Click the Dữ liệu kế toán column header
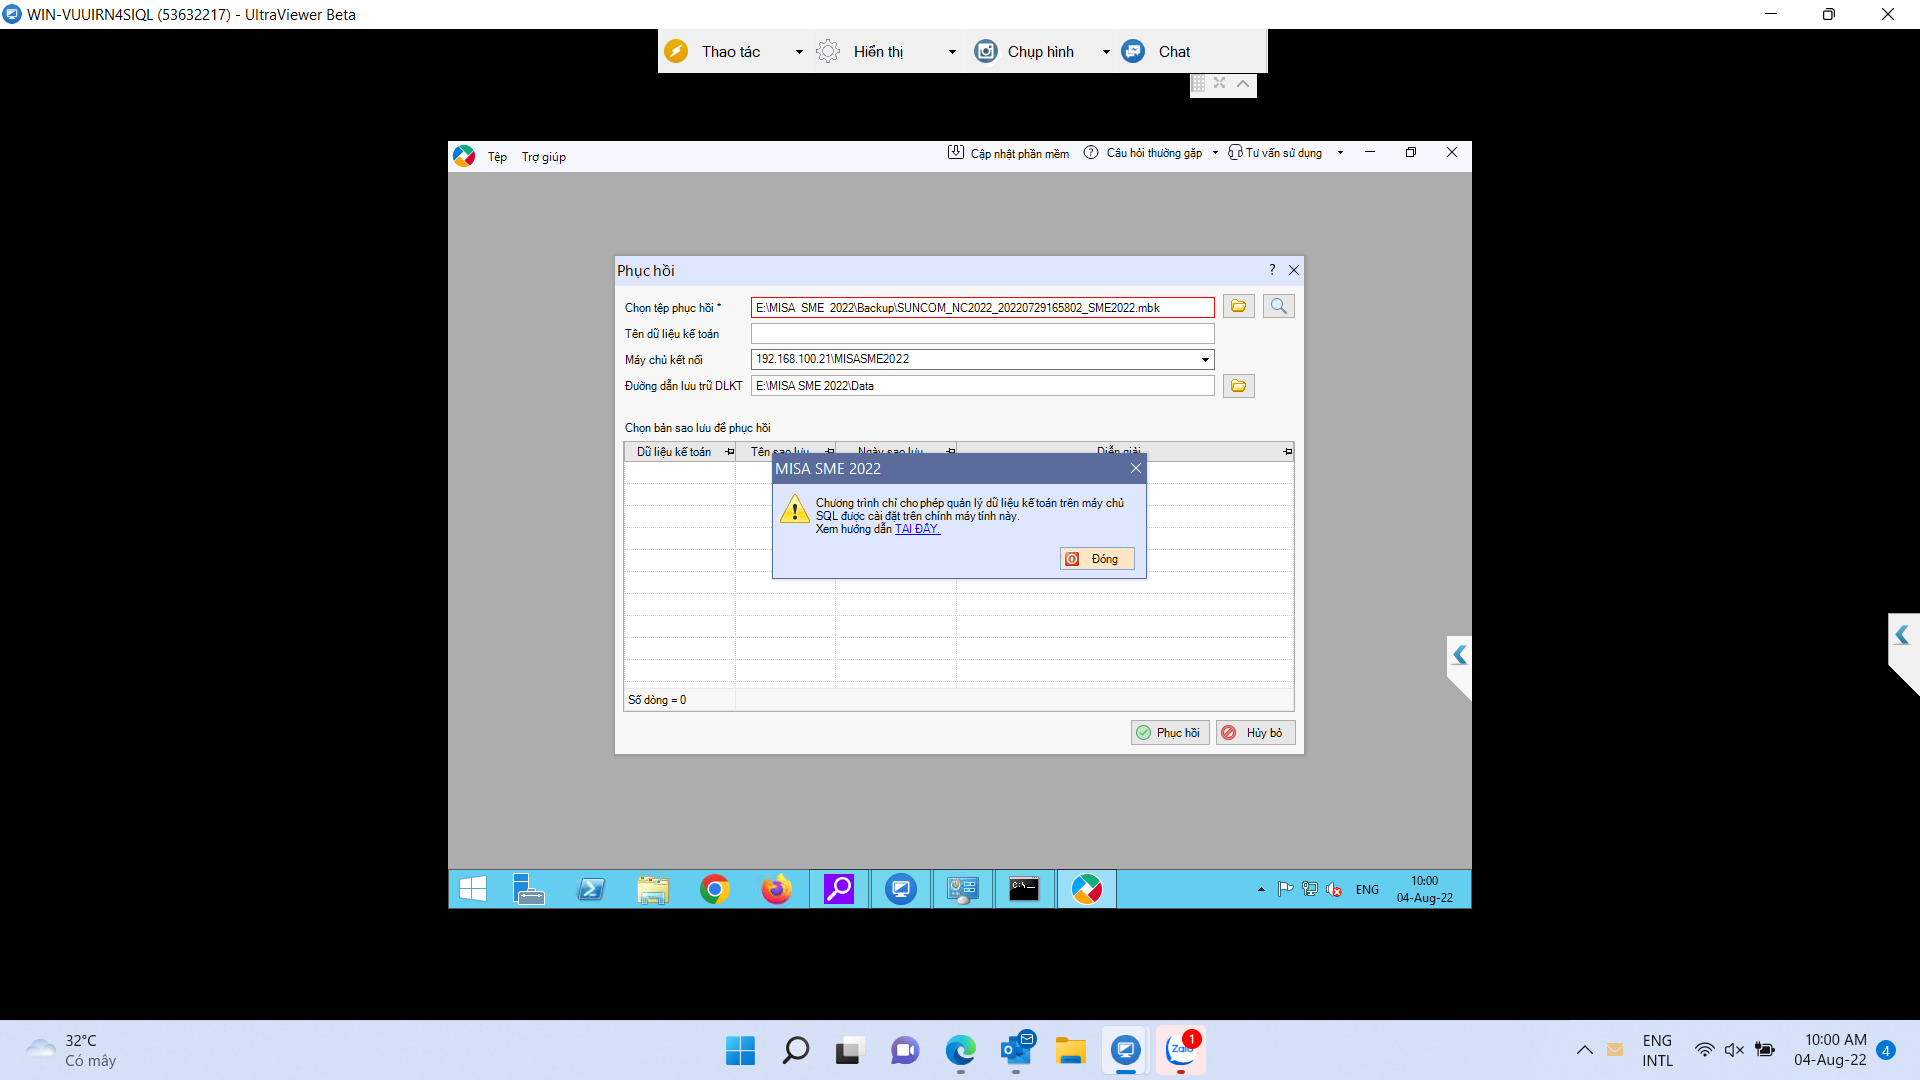This screenshot has width=1920, height=1080. (x=674, y=452)
